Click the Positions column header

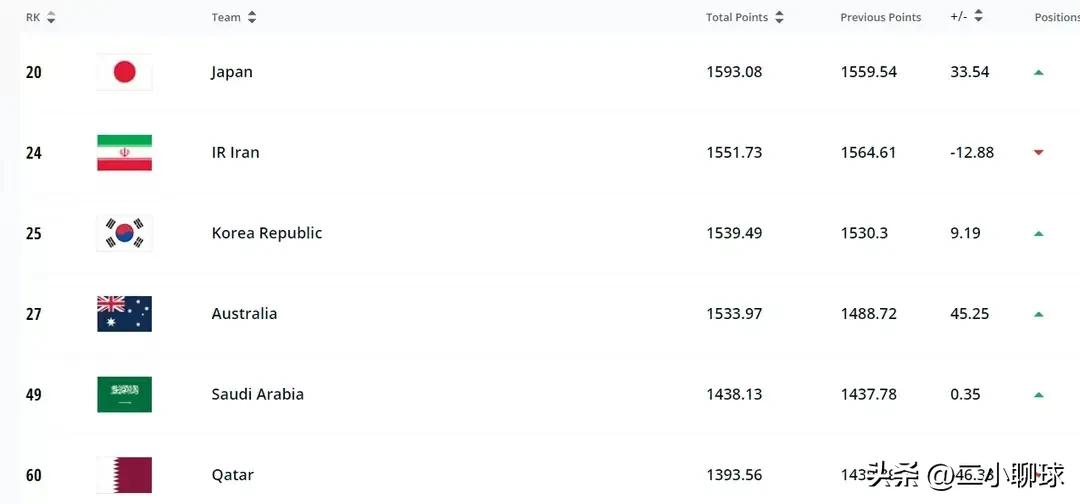[1056, 17]
